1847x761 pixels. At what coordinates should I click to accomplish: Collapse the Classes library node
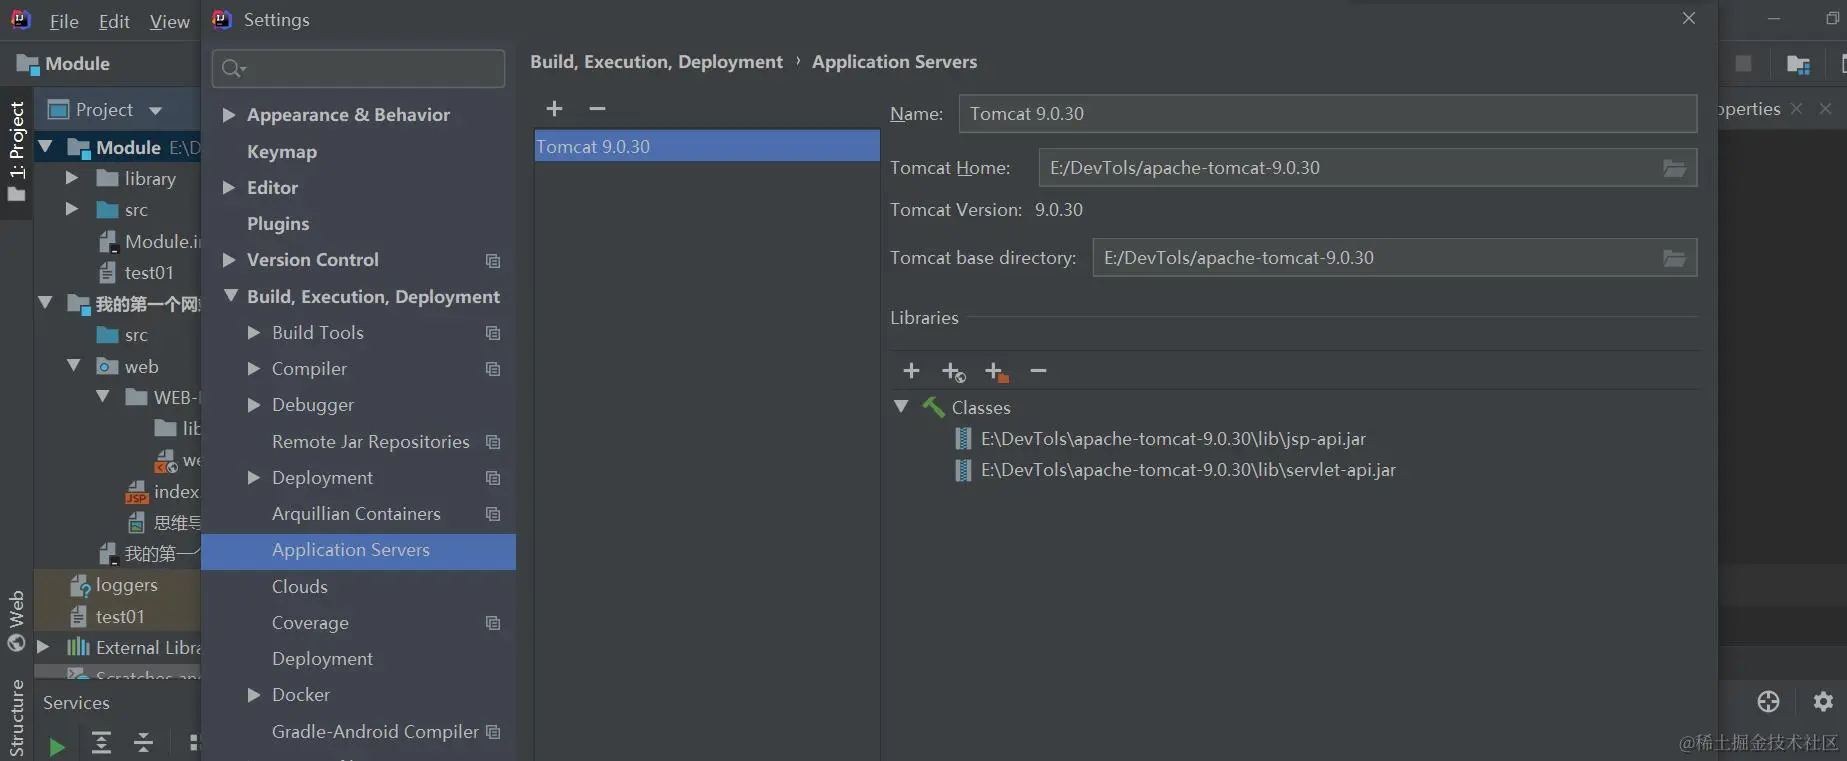pyautogui.click(x=901, y=407)
